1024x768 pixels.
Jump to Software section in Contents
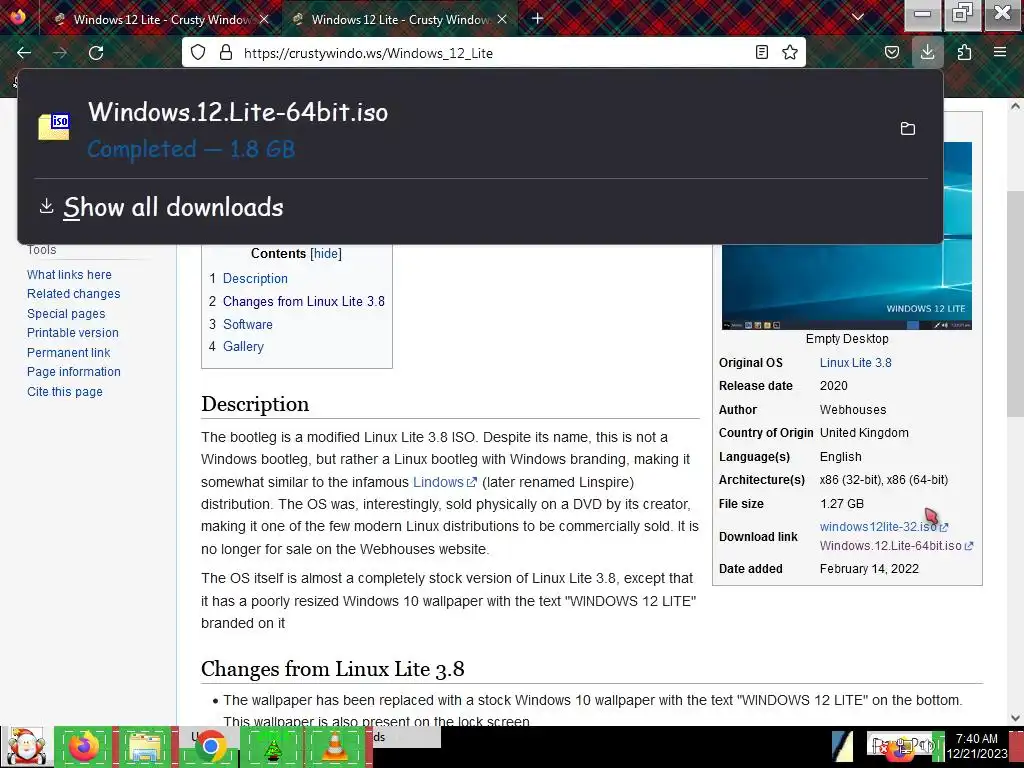click(248, 325)
